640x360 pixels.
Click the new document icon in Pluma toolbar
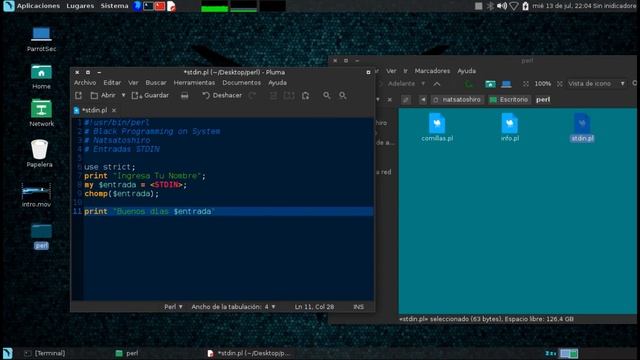(78, 96)
